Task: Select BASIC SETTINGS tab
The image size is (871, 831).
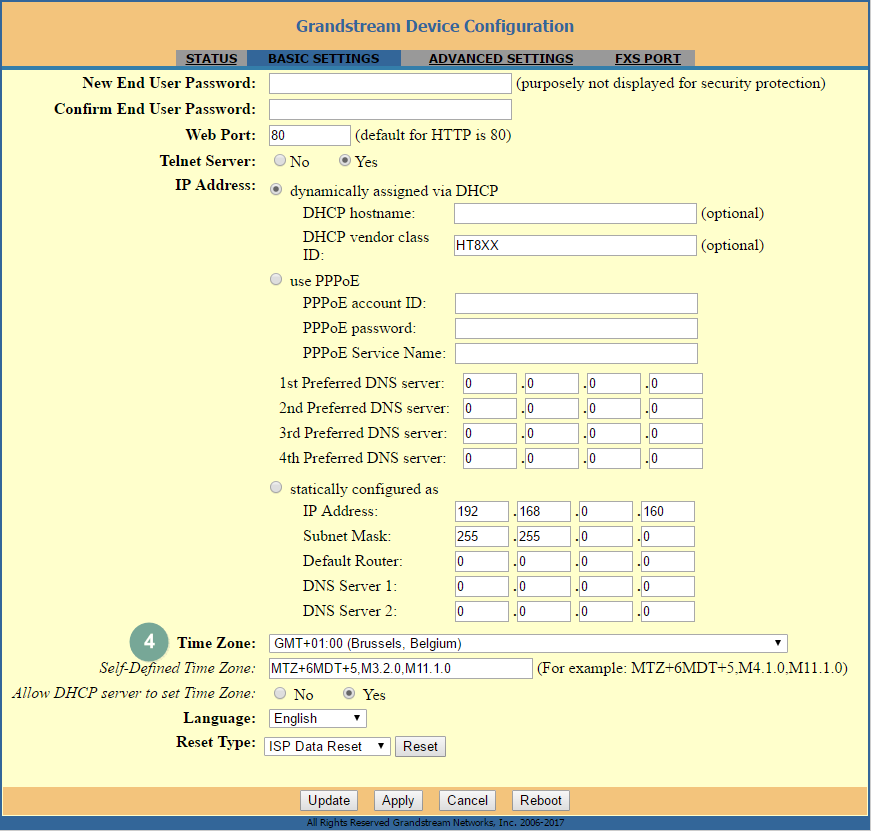Action: pyautogui.click(x=323, y=59)
